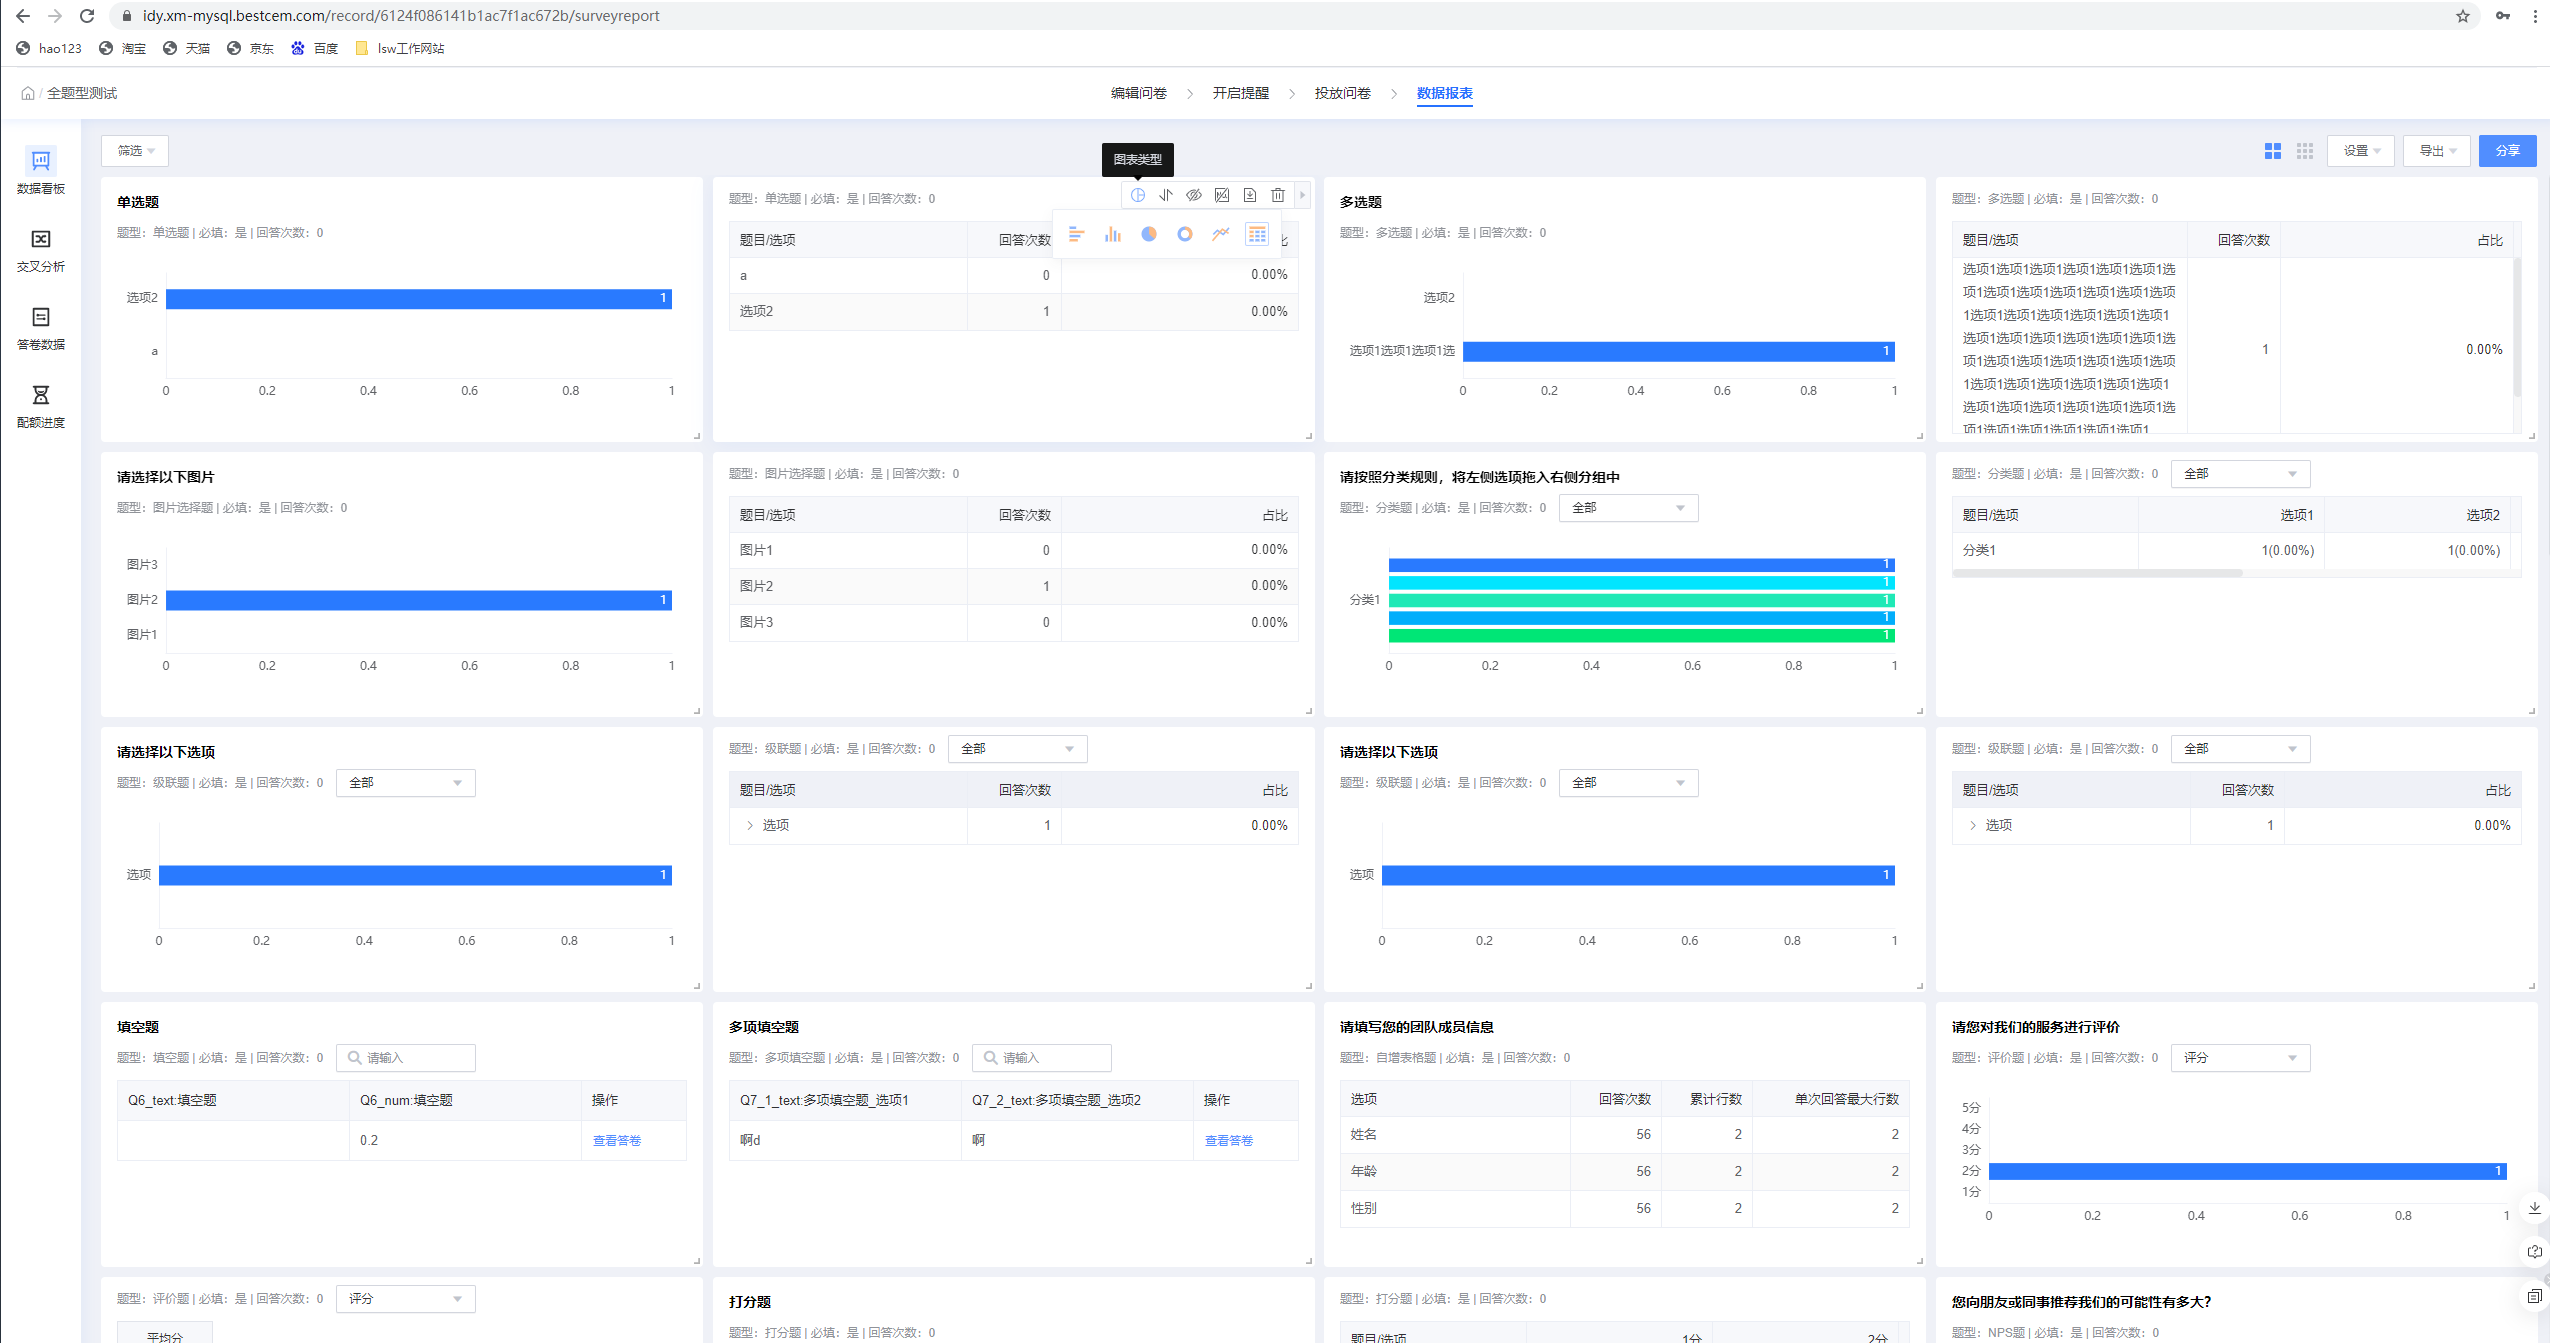Go to 投放问卷 step
Image resolution: width=2550 pixels, height=1343 pixels.
(1342, 93)
